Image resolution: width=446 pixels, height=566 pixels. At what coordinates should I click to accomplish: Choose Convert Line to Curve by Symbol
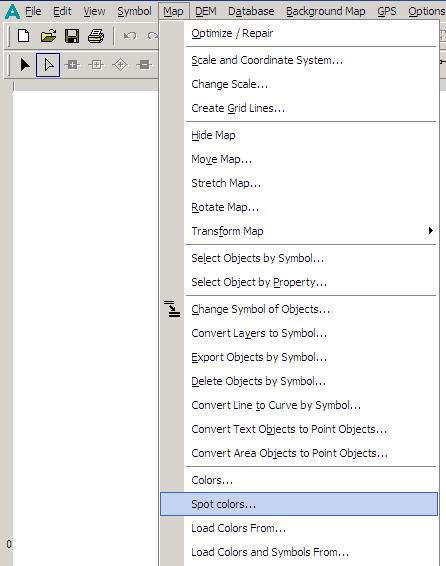pyautogui.click(x=299, y=405)
